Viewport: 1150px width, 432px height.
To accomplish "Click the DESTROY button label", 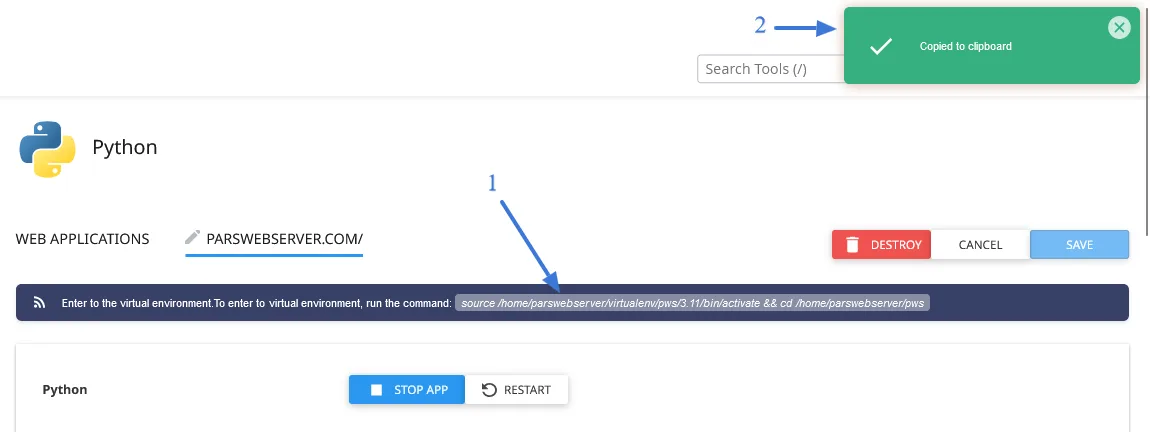I will (896, 245).
